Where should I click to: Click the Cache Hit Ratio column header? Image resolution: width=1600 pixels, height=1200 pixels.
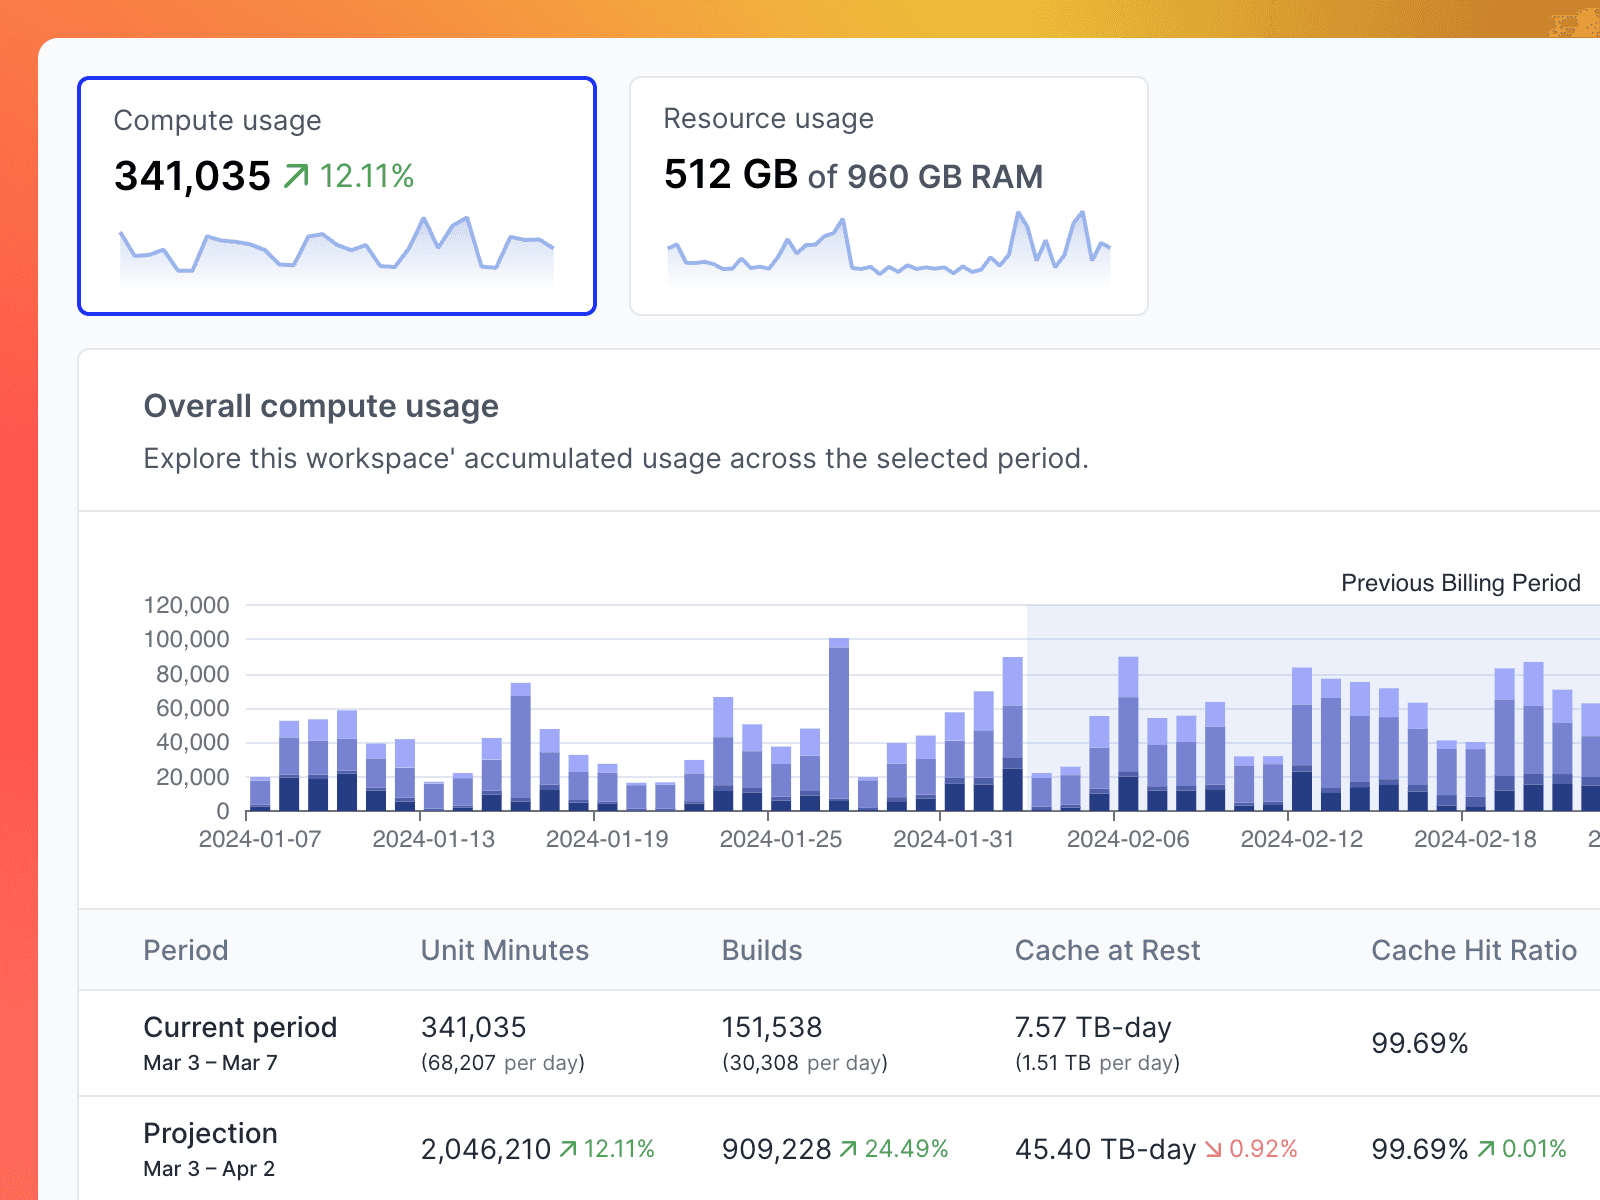click(x=1473, y=950)
